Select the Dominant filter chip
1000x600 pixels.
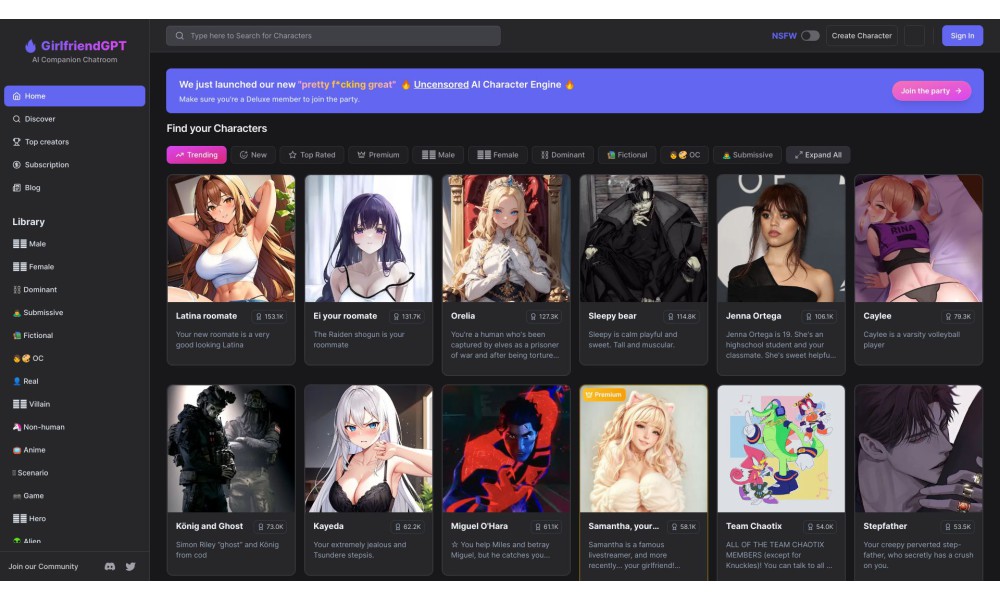tap(562, 155)
